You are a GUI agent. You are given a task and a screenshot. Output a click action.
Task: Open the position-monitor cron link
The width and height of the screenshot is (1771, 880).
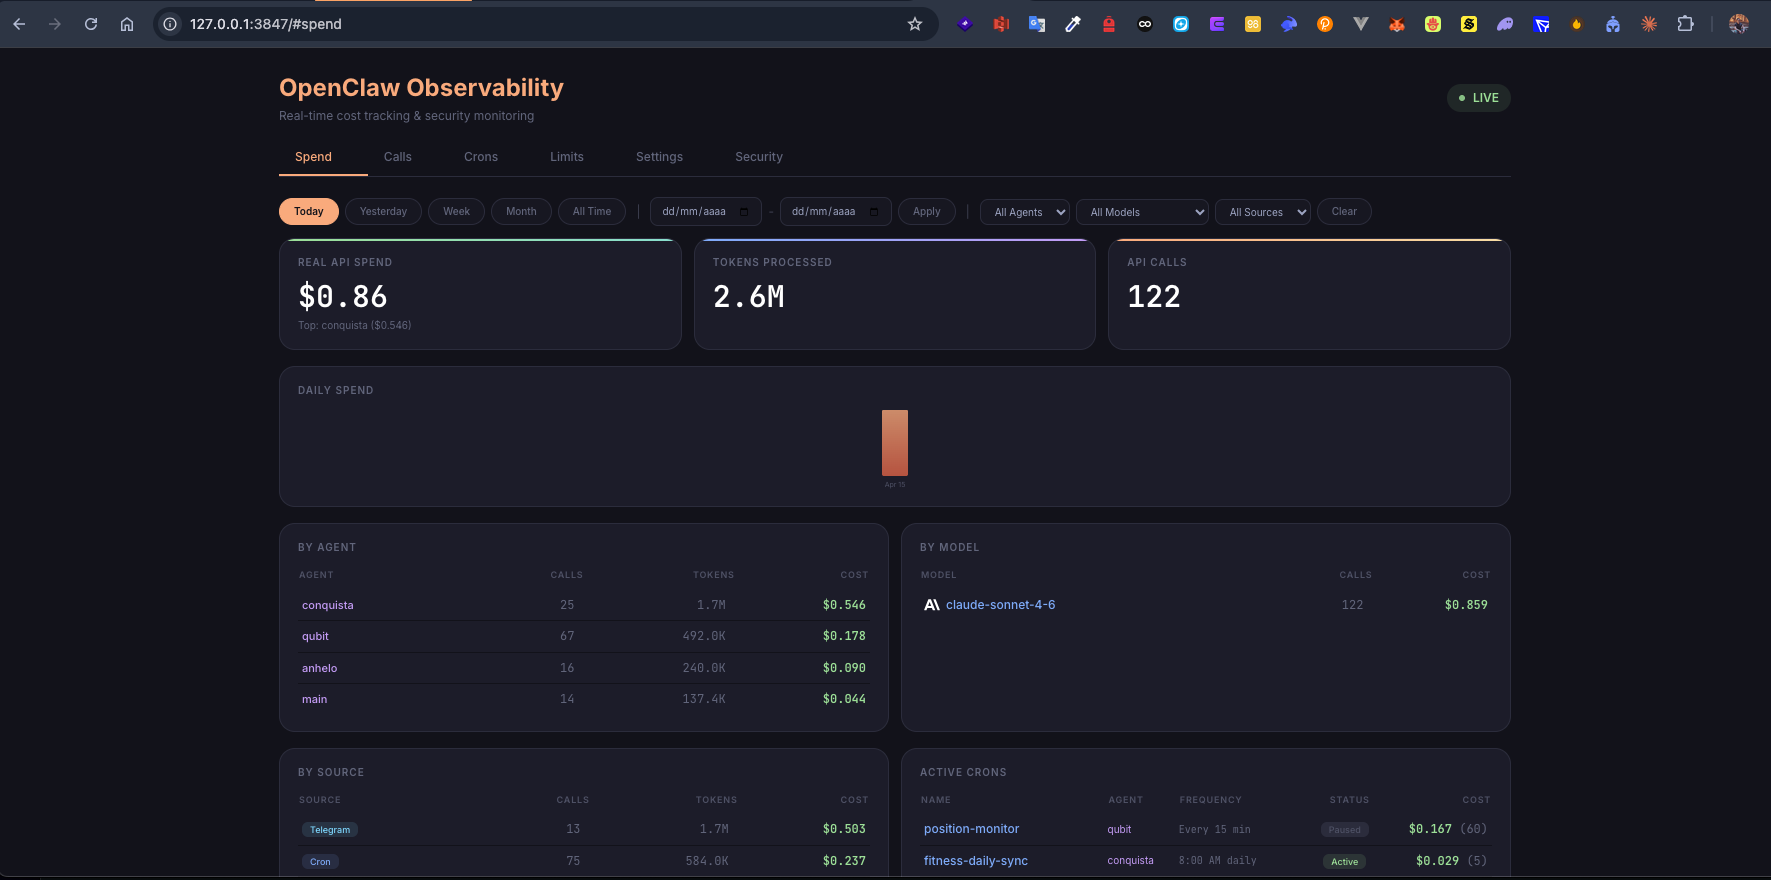tap(972, 829)
